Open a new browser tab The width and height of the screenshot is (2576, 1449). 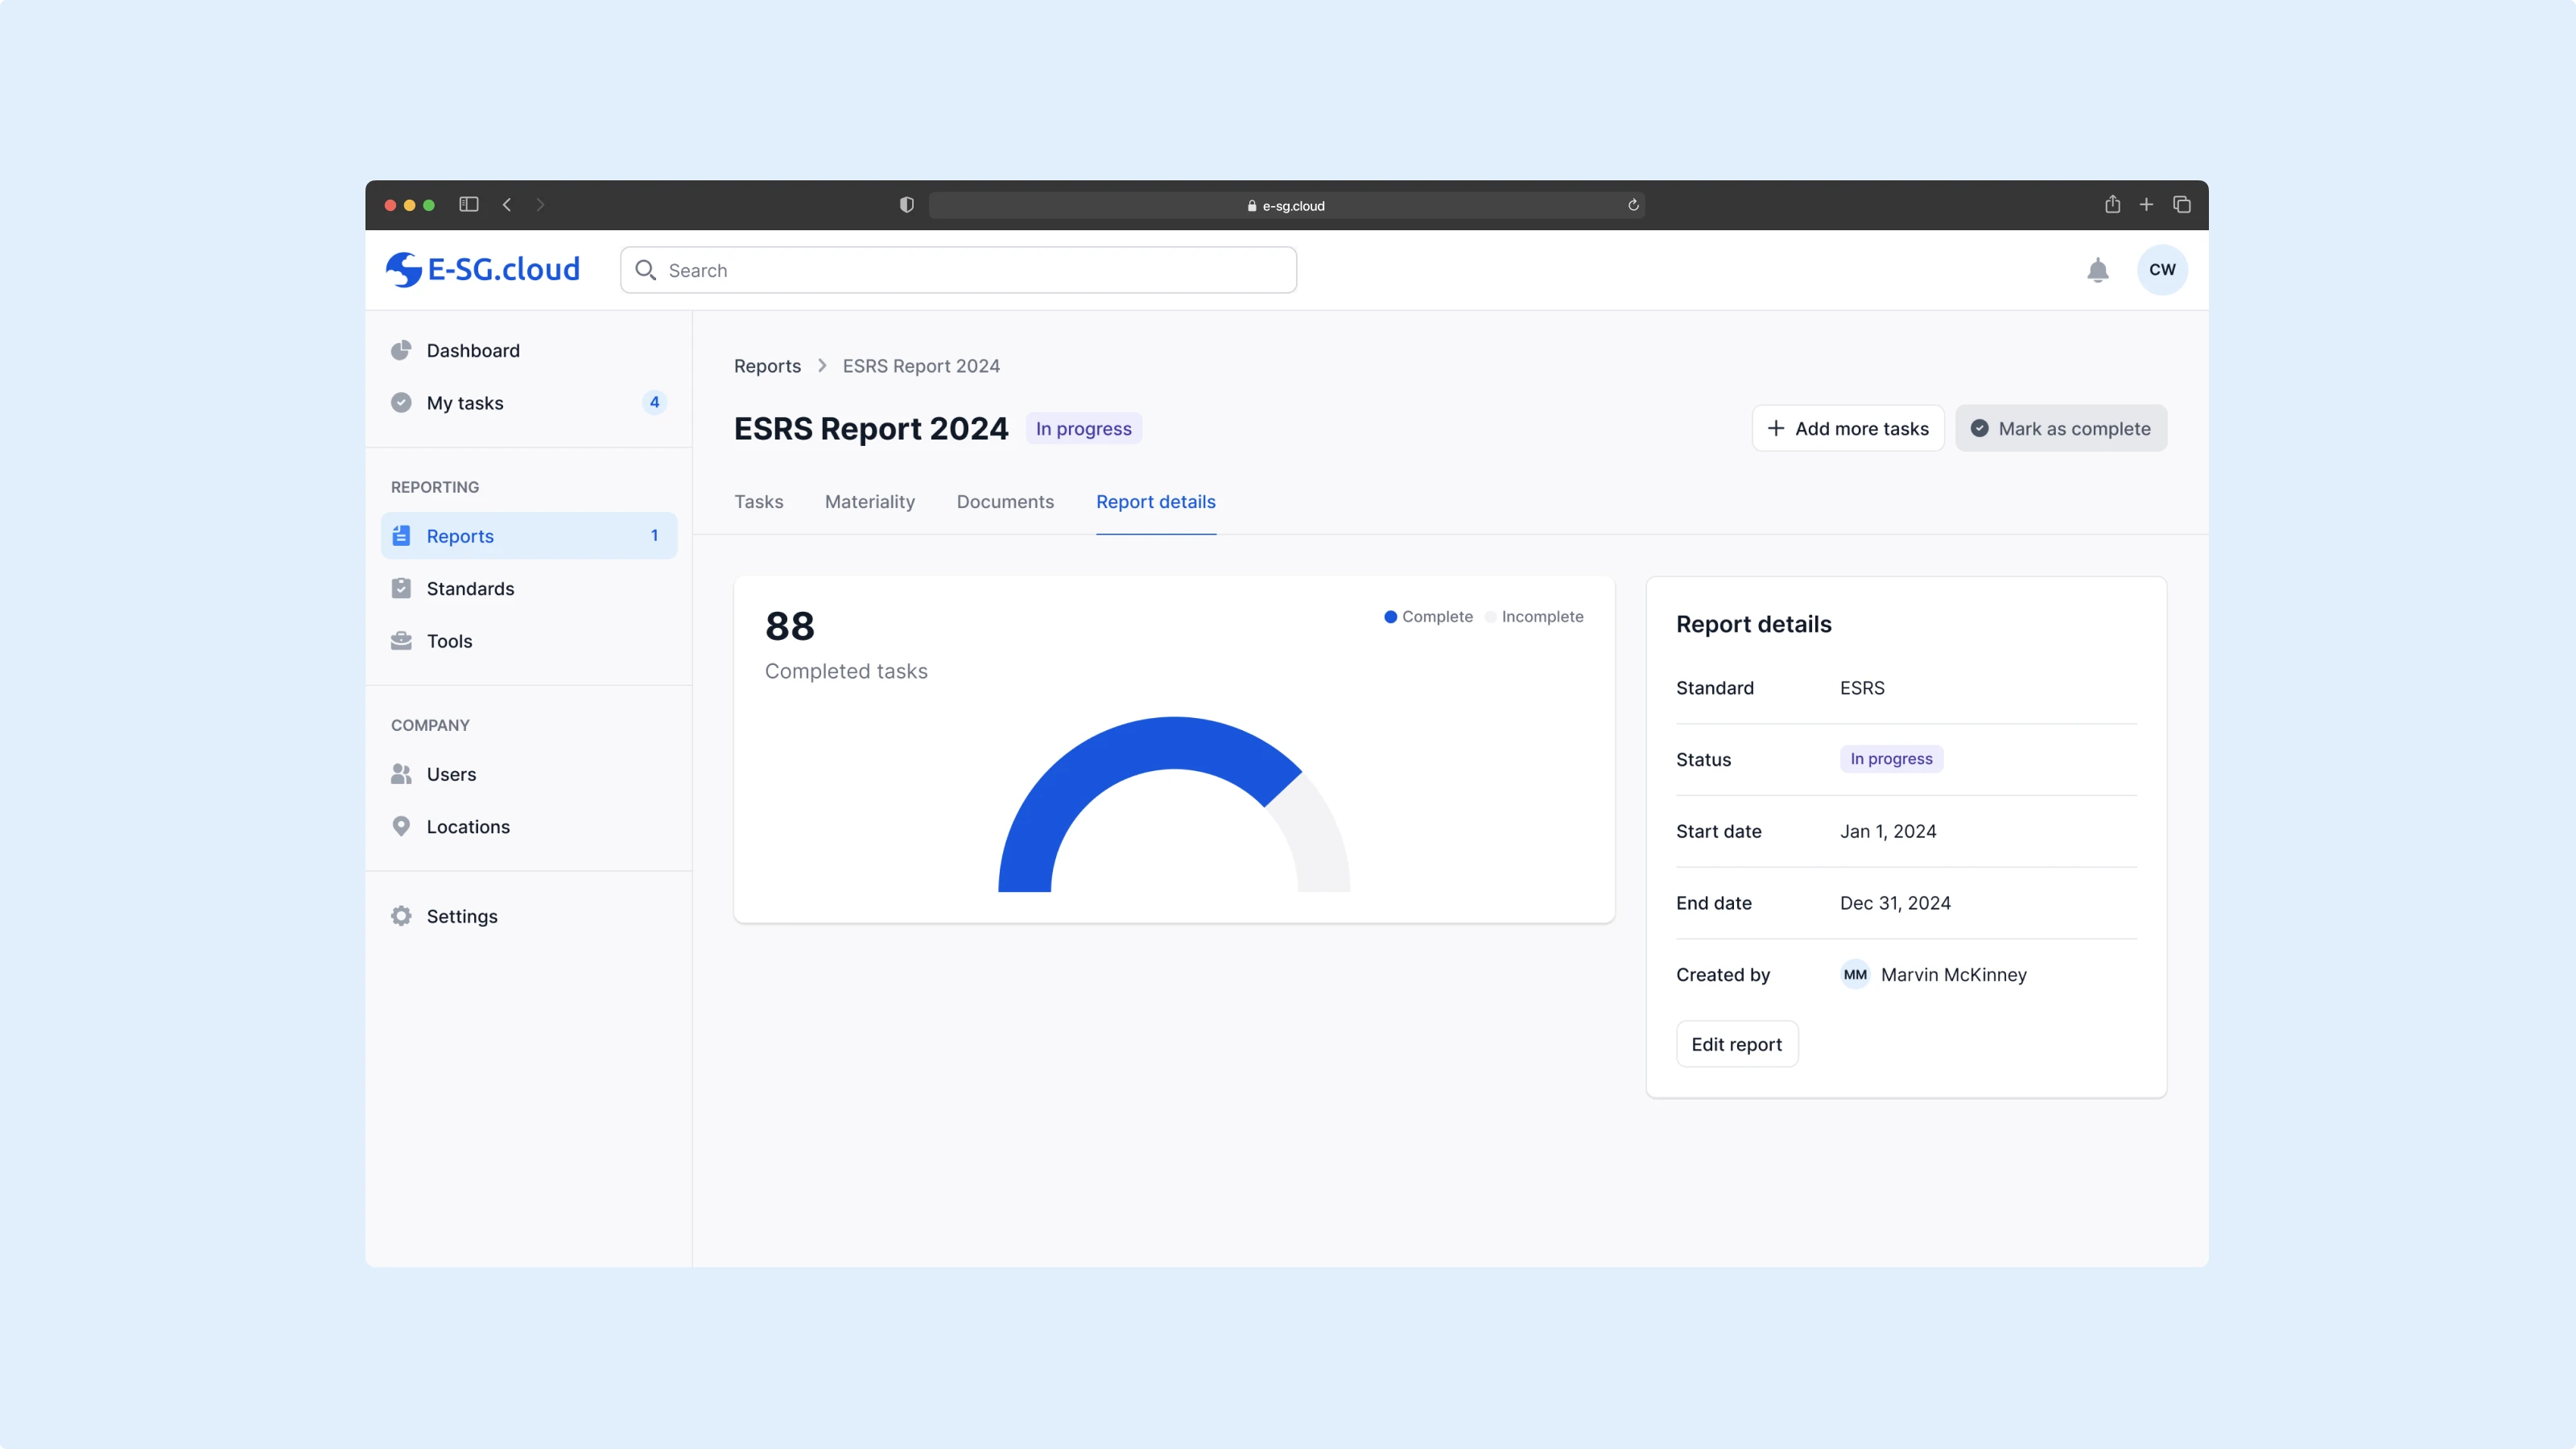[x=2146, y=205]
